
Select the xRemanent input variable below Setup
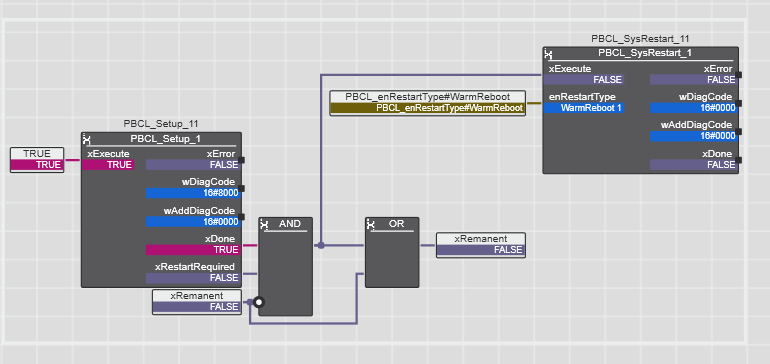(x=197, y=302)
